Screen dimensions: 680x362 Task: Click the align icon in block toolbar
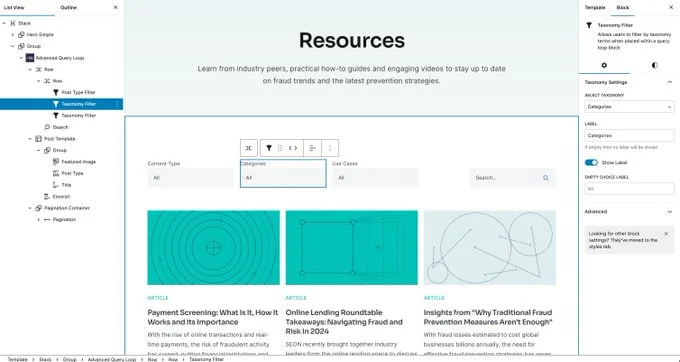click(x=312, y=148)
